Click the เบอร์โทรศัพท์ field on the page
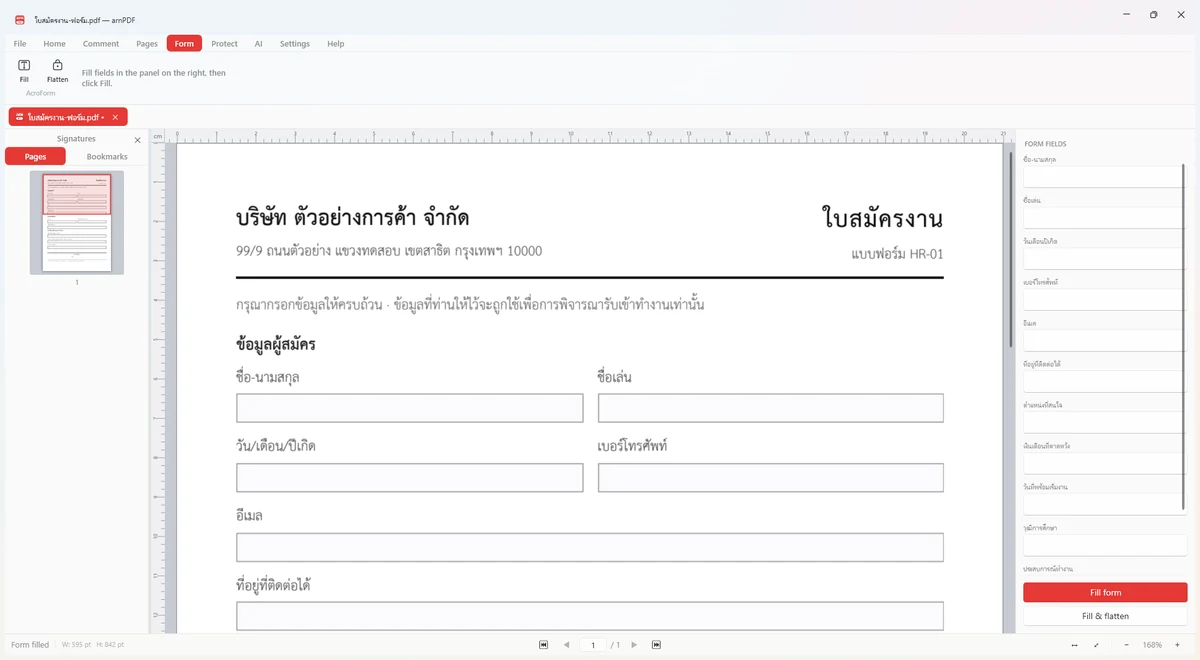This screenshot has width=1200, height=660. [771, 478]
